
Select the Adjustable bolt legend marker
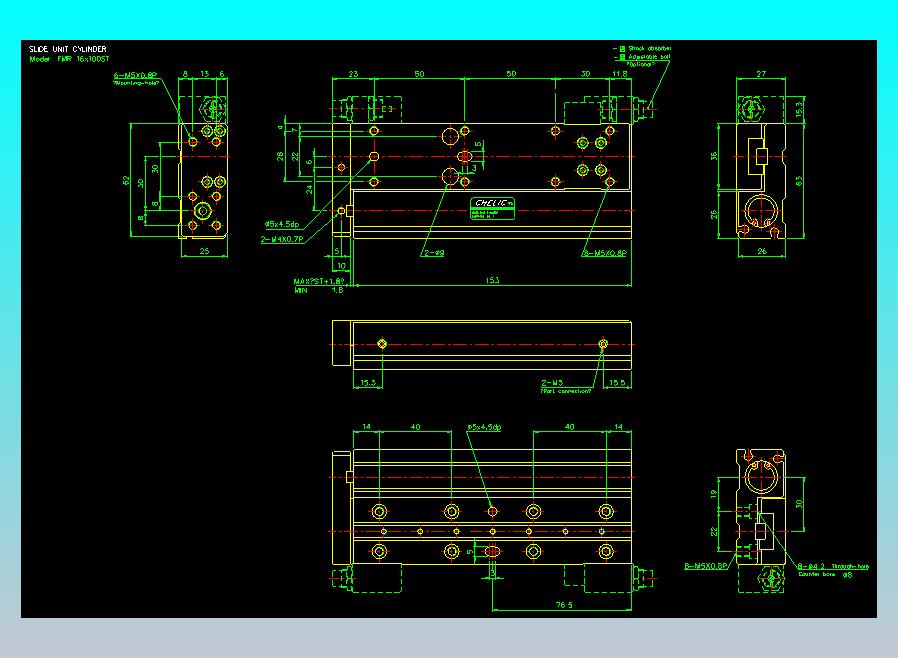tap(623, 57)
